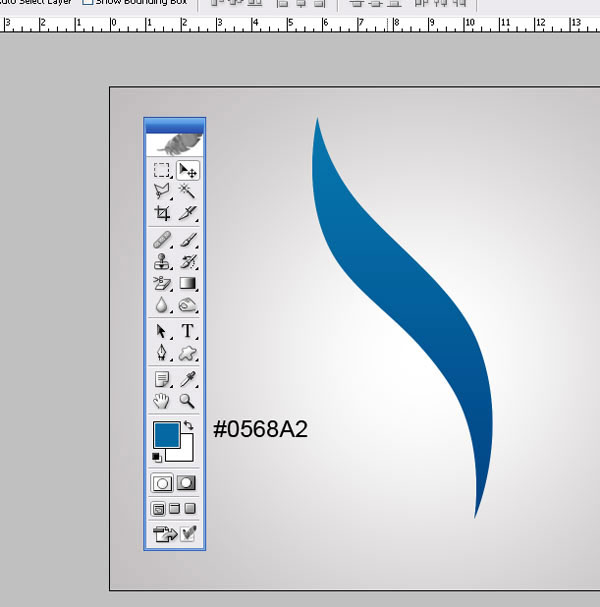The height and width of the screenshot is (607, 600).
Task: Select the Hand tool
Action: 161,401
